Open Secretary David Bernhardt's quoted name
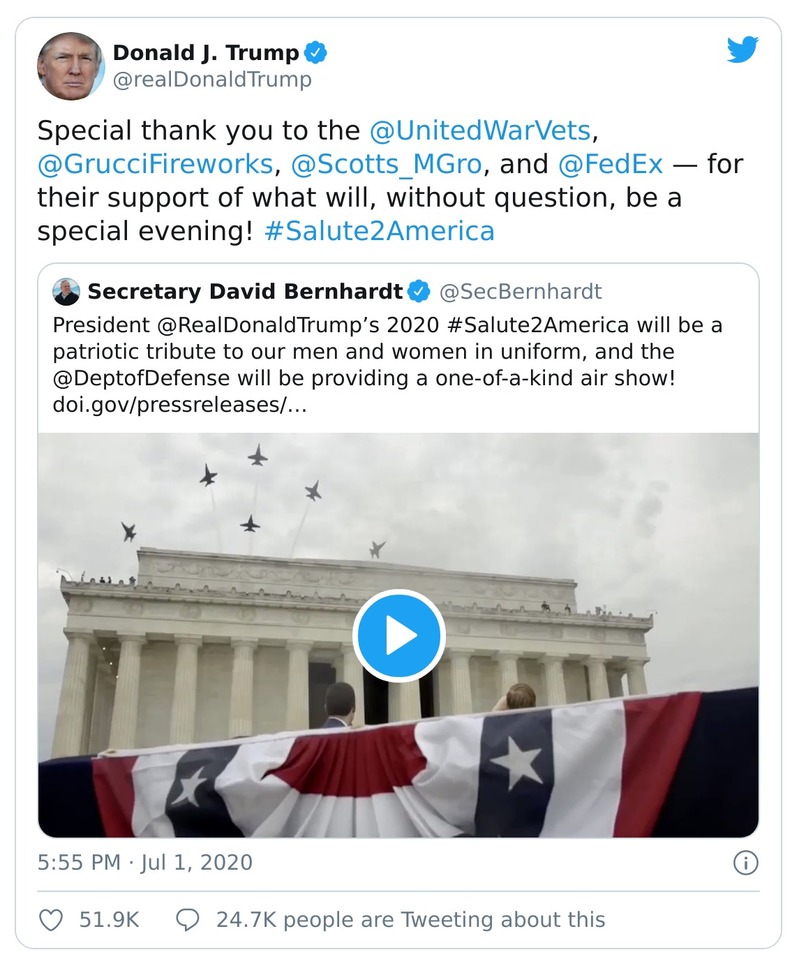 click(245, 291)
